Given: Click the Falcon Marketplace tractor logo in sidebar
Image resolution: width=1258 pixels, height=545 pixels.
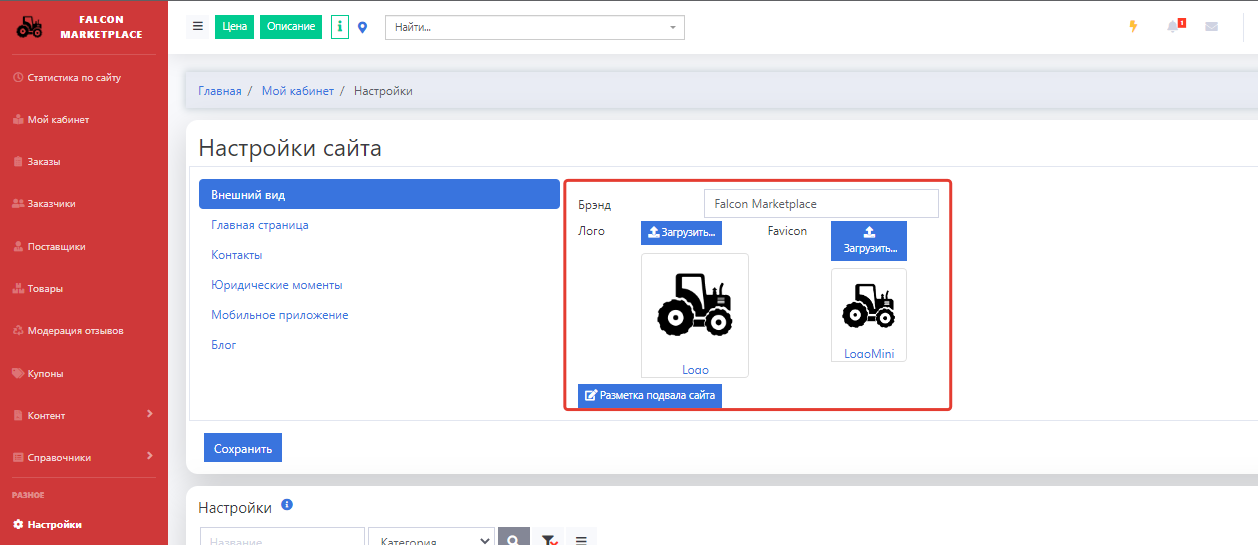Looking at the screenshot, I should (30, 27).
